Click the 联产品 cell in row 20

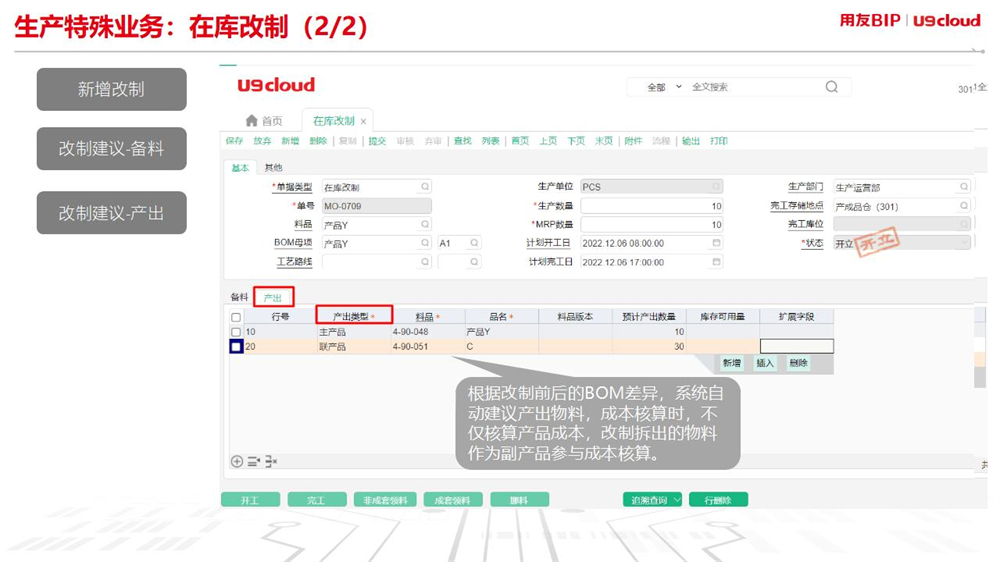(x=354, y=346)
